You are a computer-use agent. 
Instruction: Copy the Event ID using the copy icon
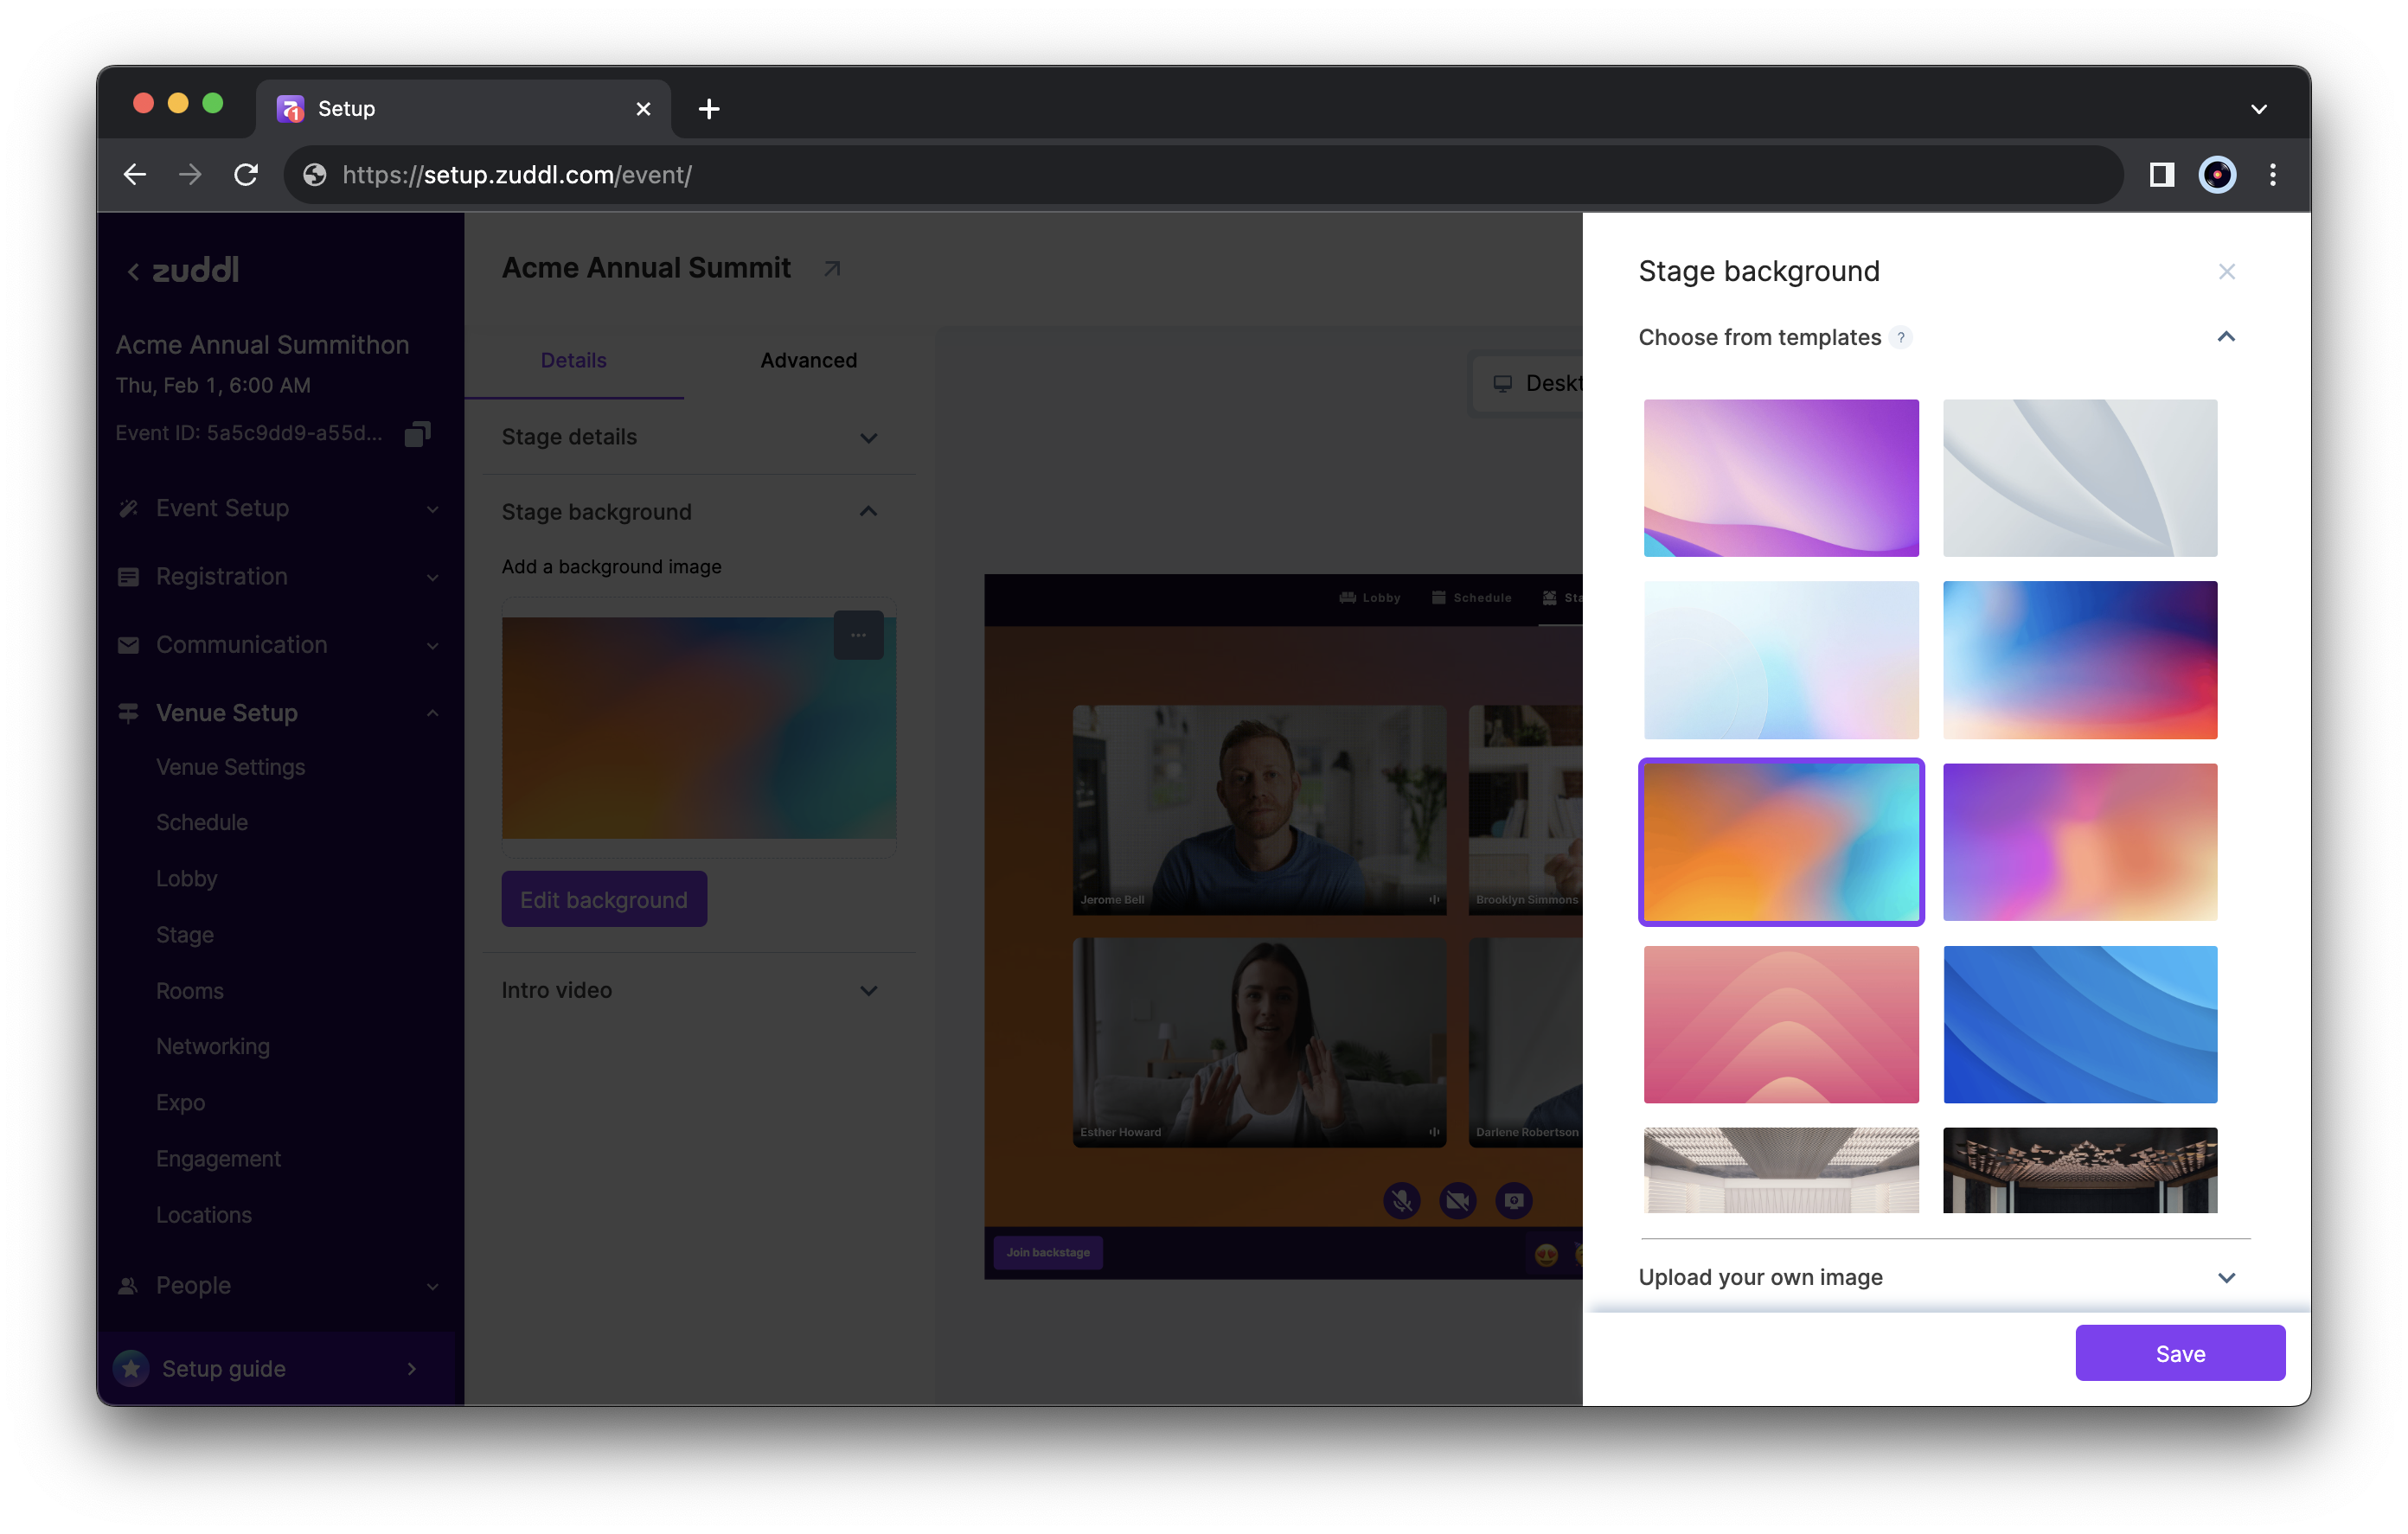417,432
